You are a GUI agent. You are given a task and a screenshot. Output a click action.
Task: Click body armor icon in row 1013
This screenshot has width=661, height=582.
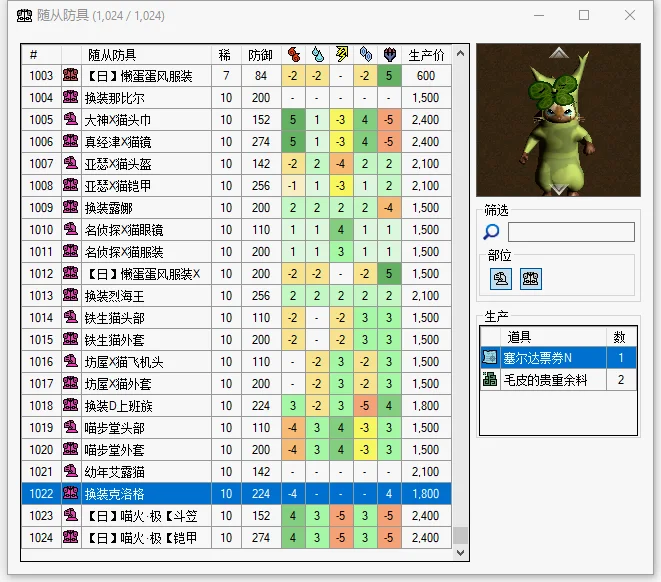pyautogui.click(x=71, y=295)
